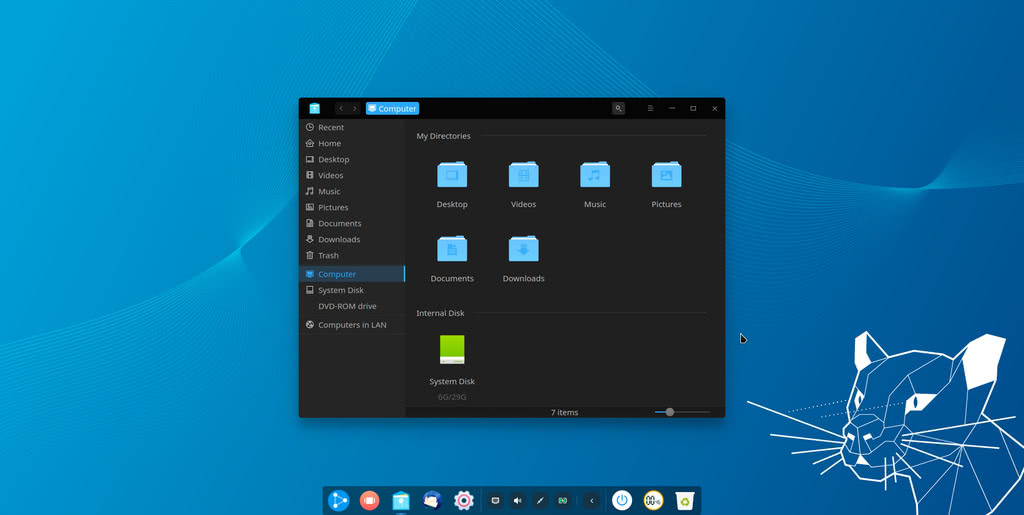Launch Thunderbird mail from the dock

(432, 501)
